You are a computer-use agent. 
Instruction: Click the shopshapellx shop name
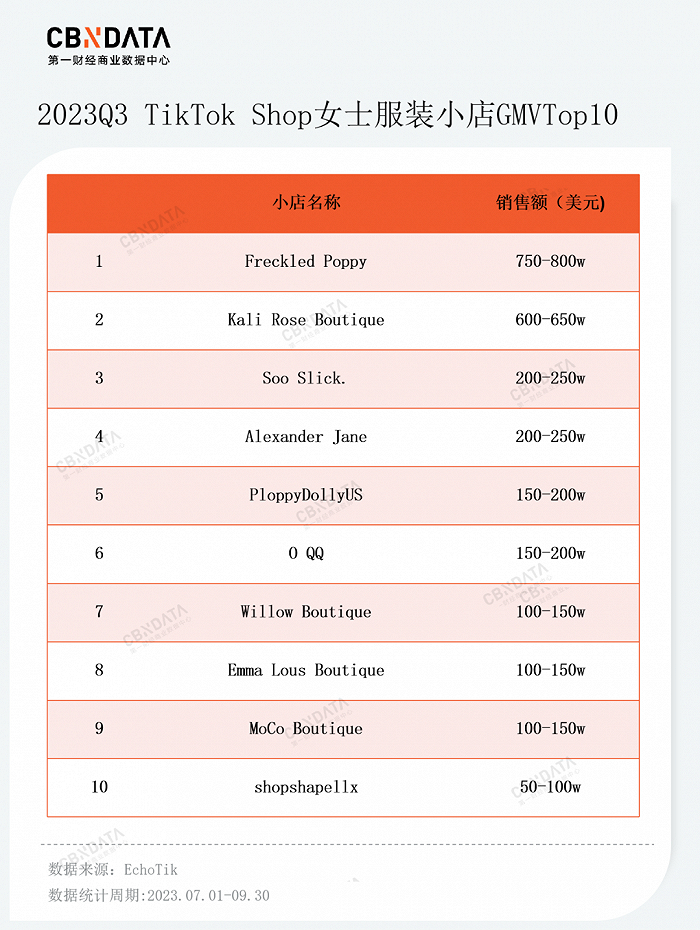coord(306,787)
